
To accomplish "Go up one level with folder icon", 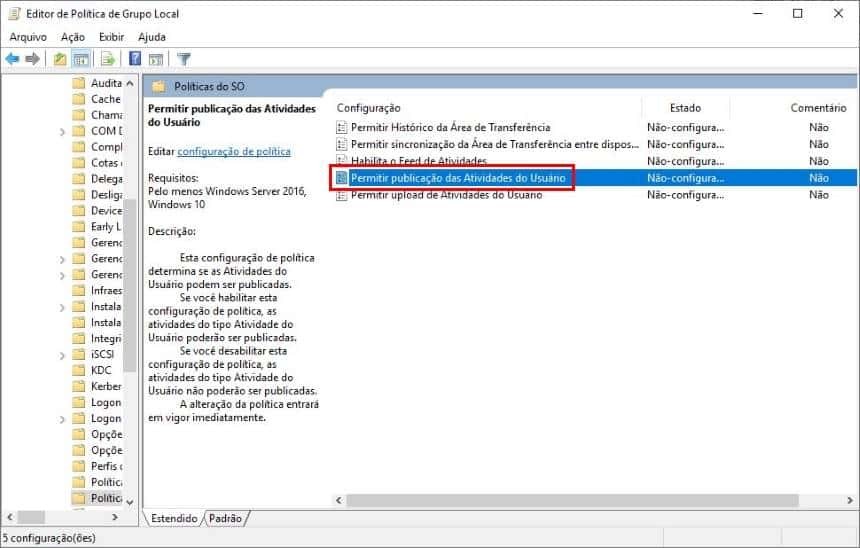I will click(x=60, y=59).
